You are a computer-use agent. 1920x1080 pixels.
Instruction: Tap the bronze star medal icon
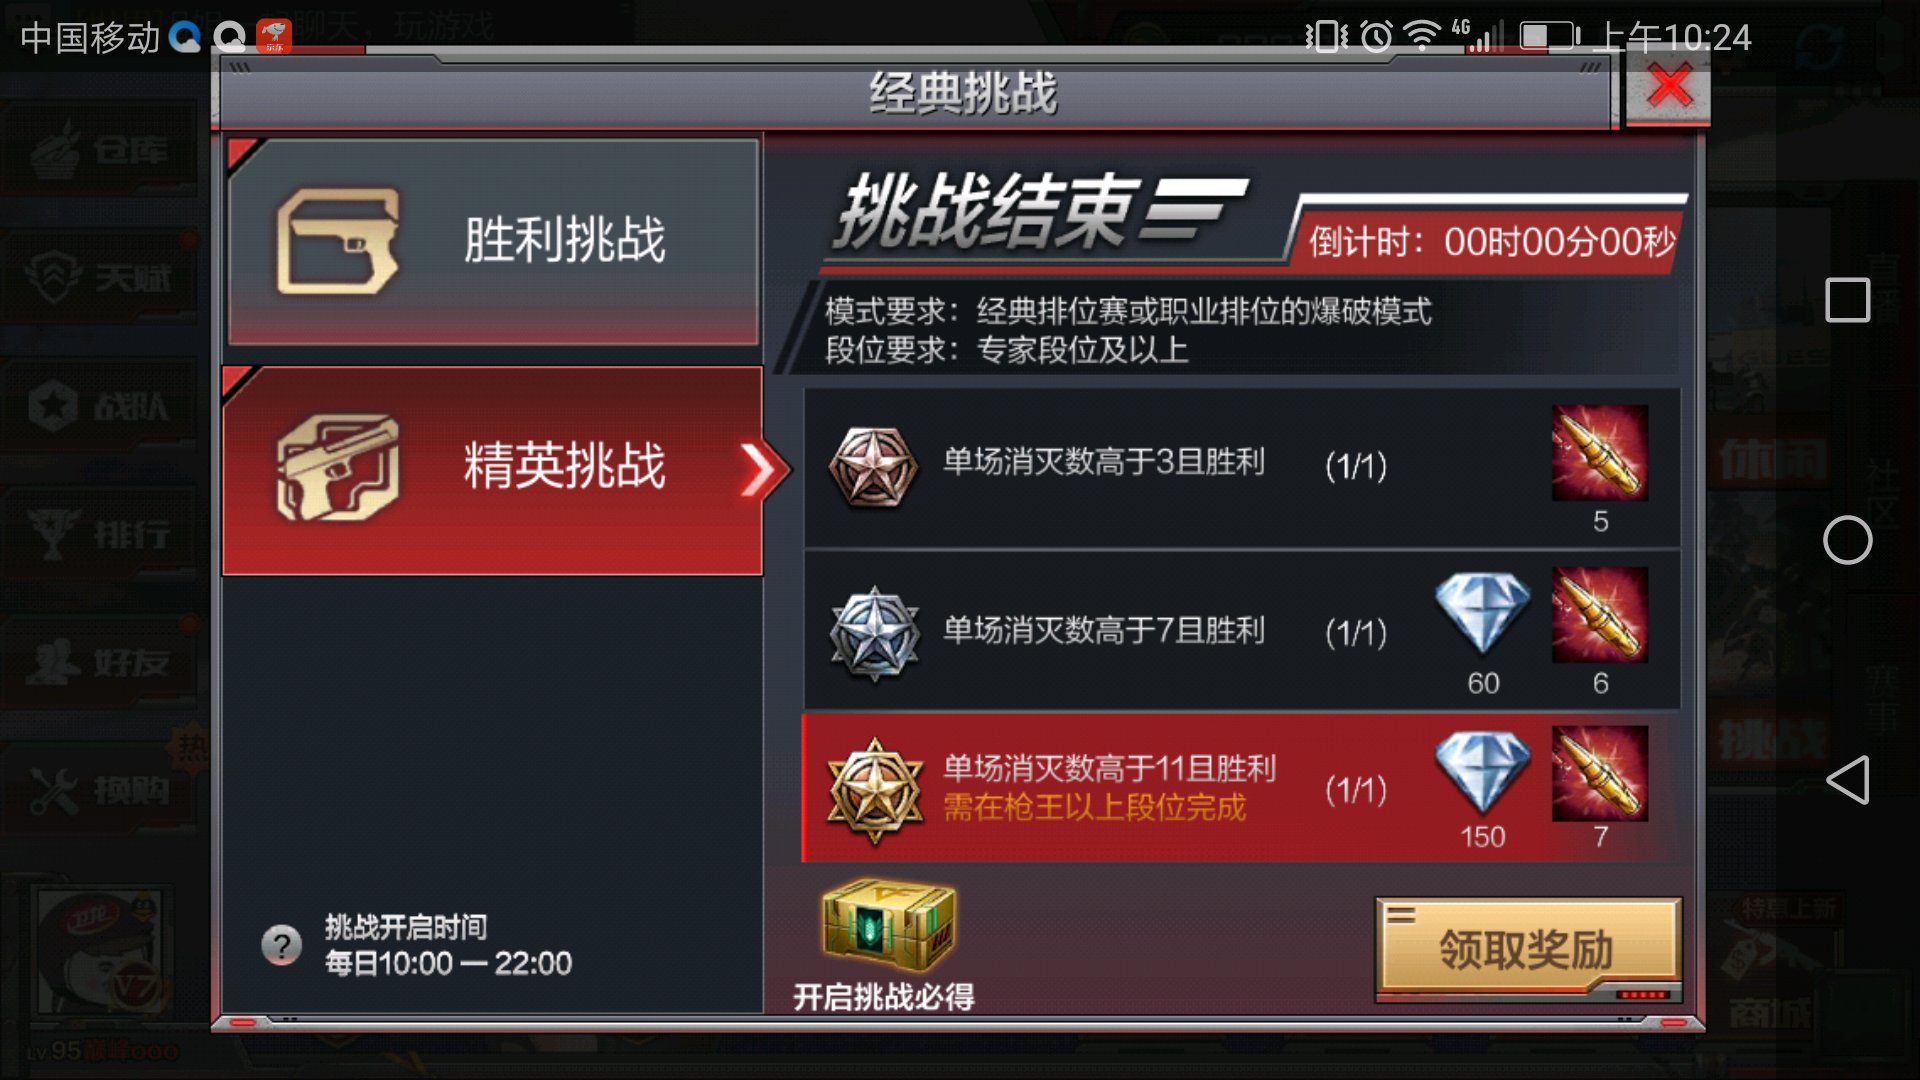pyautogui.click(x=873, y=467)
